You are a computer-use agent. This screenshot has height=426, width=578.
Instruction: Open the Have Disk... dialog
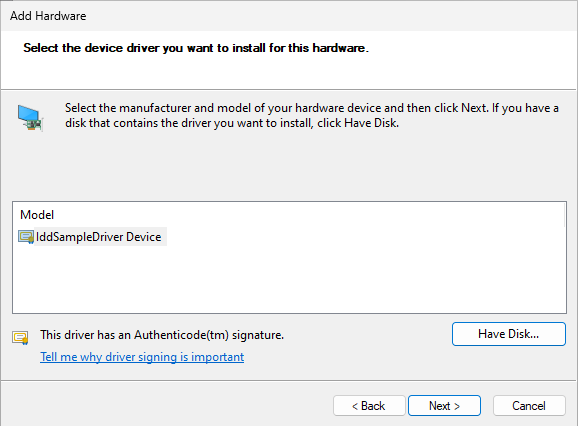(509, 334)
